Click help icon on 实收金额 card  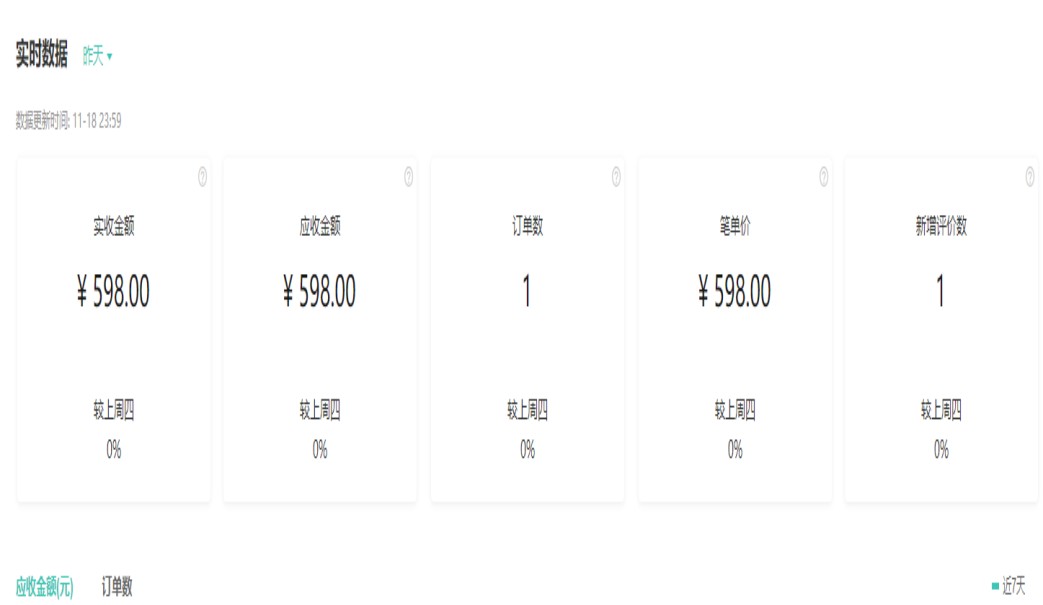coord(202,177)
